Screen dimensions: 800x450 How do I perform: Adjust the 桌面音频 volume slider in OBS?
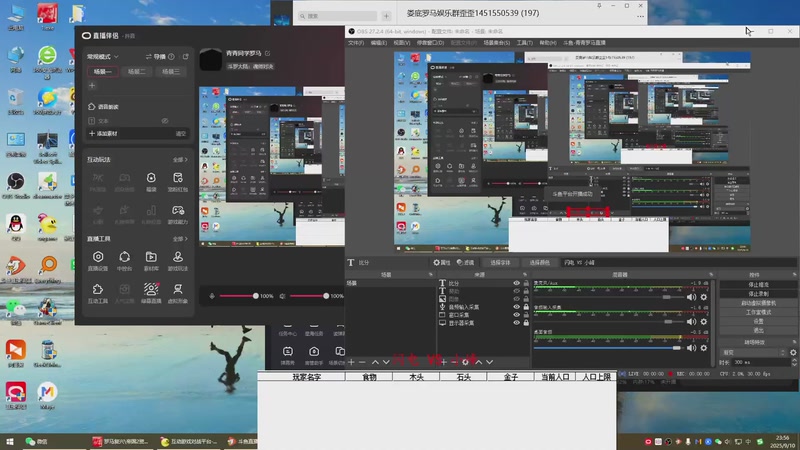pos(608,348)
